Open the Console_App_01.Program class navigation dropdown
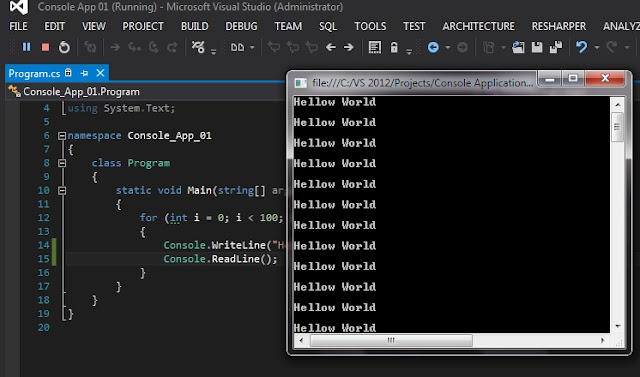The image size is (640, 377). coord(146,91)
